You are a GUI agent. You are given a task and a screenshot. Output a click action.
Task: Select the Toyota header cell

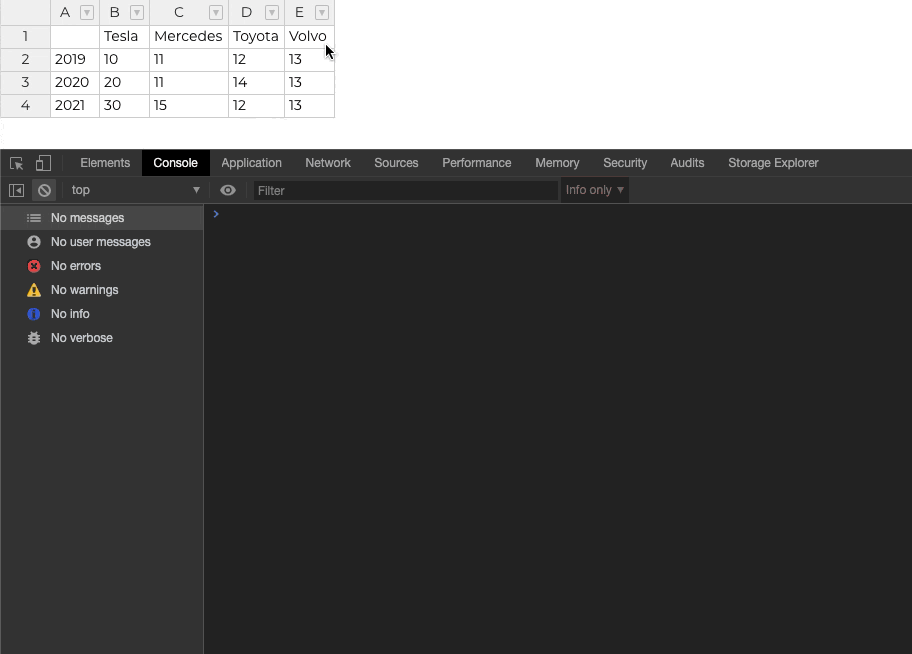[256, 37]
